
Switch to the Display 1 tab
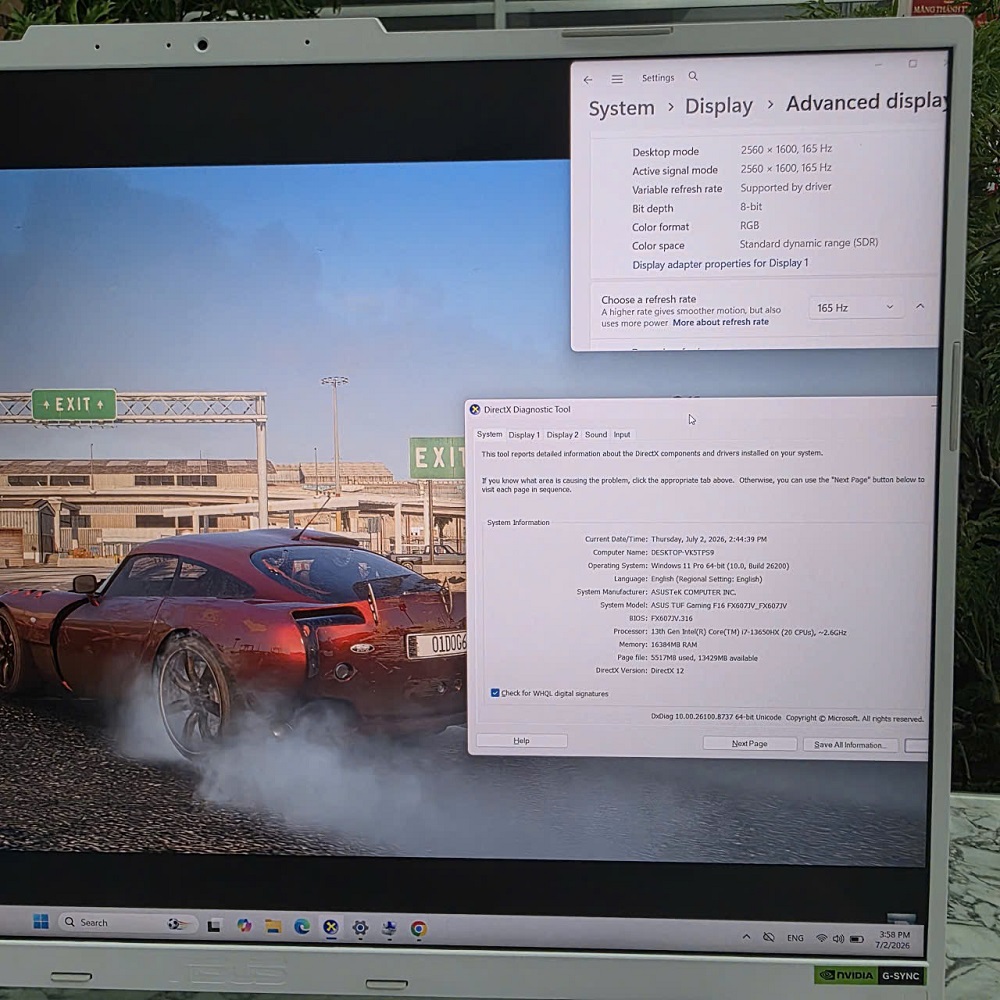524,435
